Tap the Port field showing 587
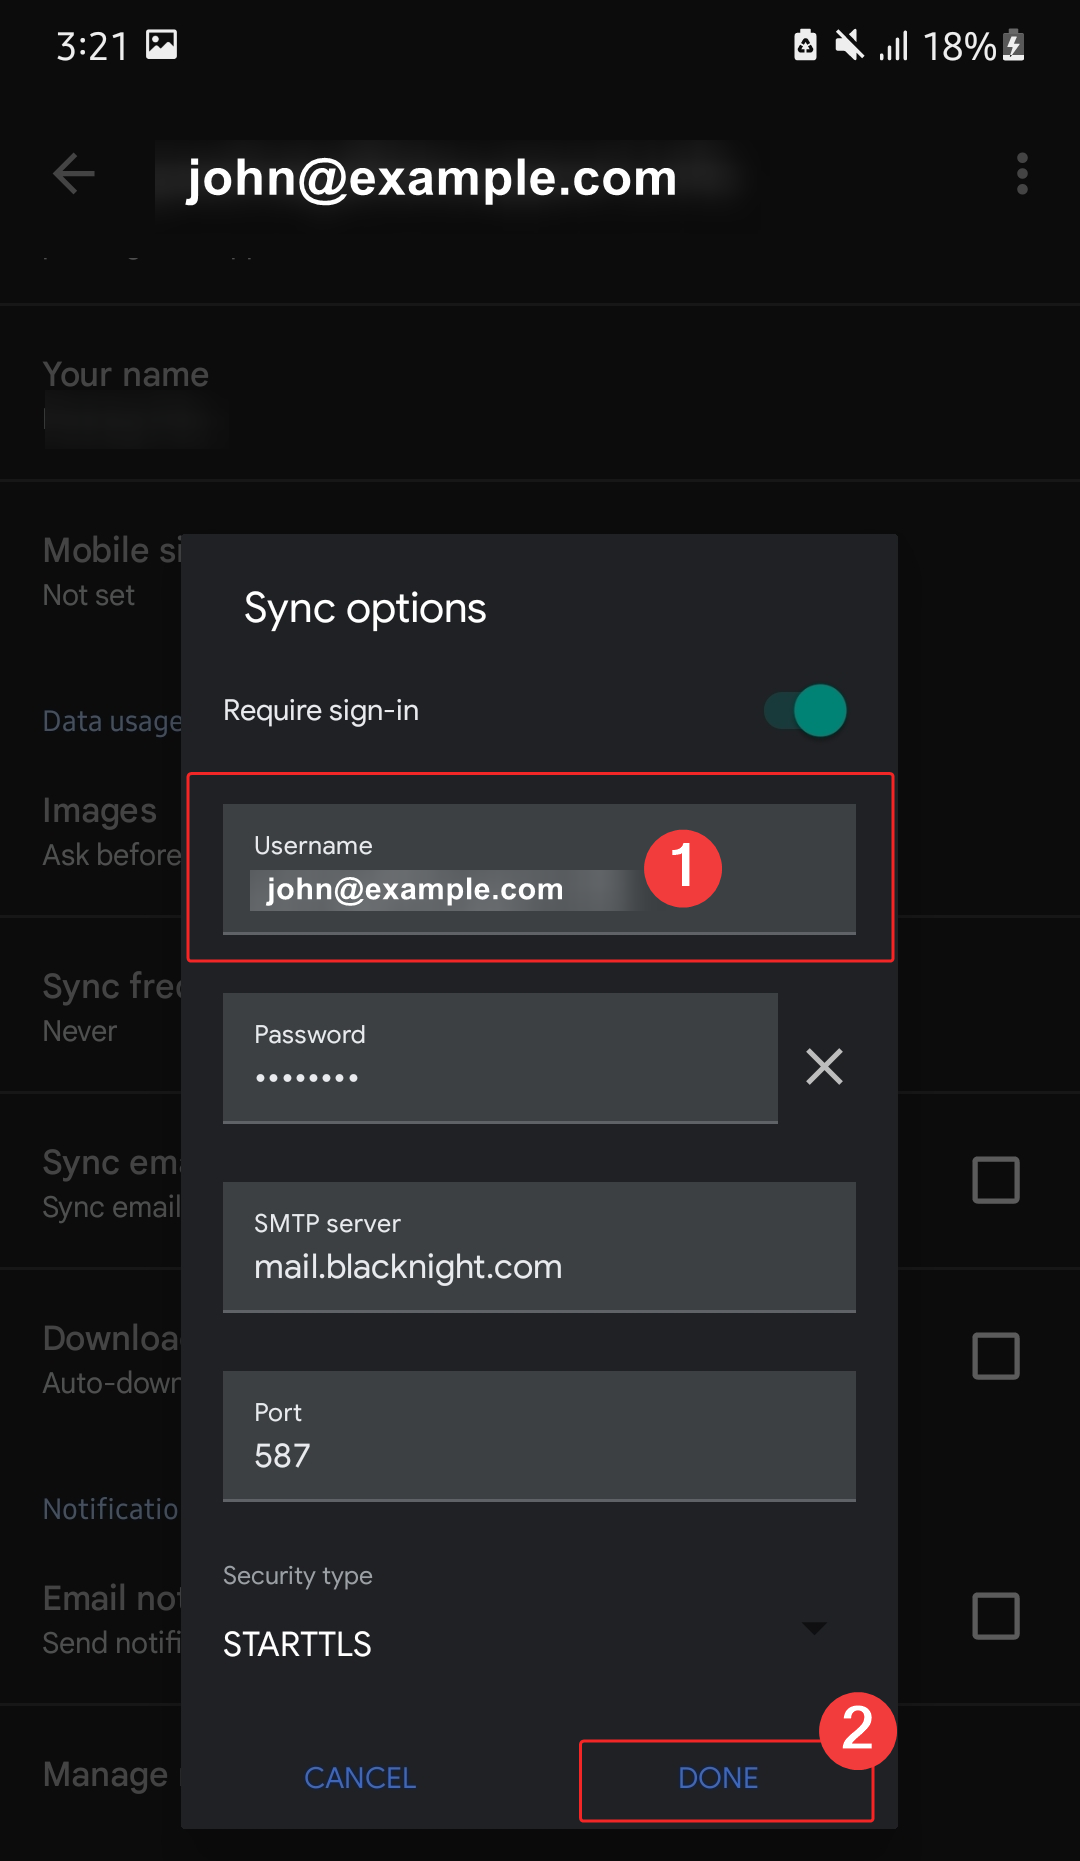This screenshot has width=1080, height=1861. (539, 1436)
